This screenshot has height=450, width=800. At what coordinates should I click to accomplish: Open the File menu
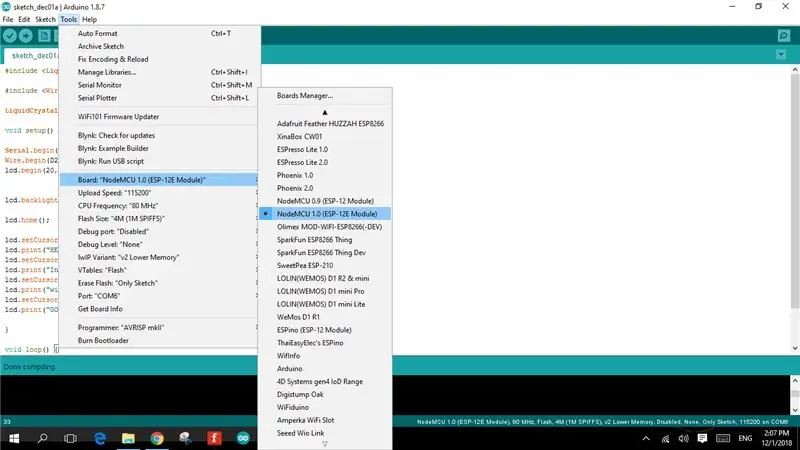(8, 19)
